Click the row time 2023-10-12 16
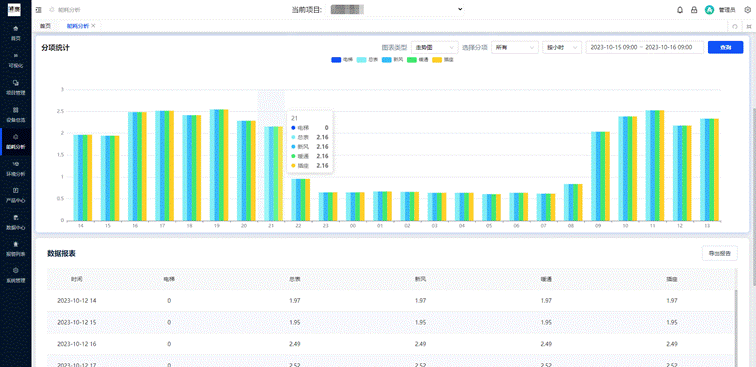The image size is (756, 367). pyautogui.click(x=77, y=344)
